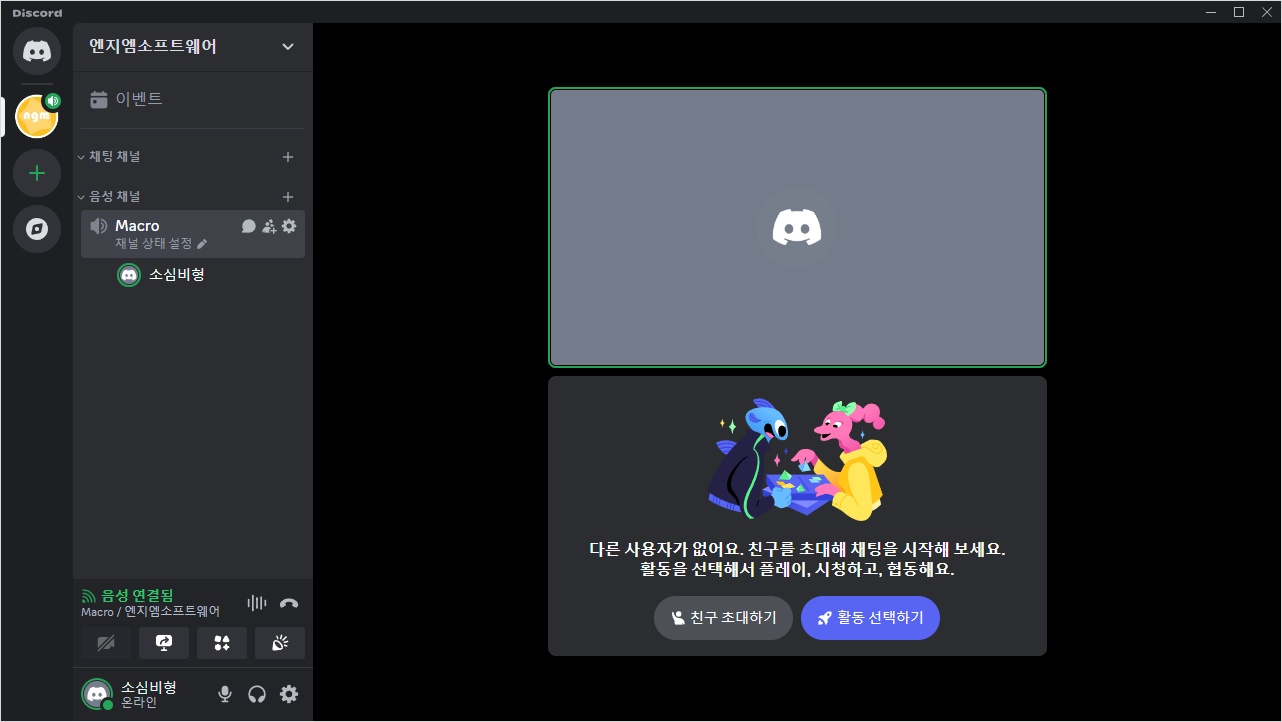Start an activity from voice panel

tap(222, 643)
